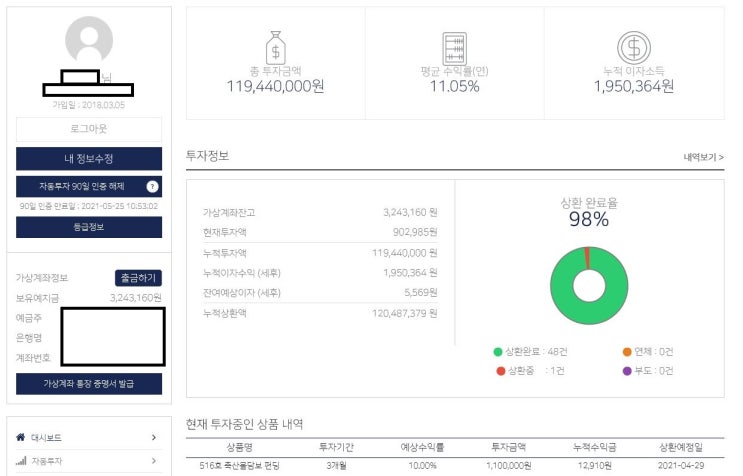Click the 90일 인증 만료일 date text
743x476 pixels.
coord(89,207)
